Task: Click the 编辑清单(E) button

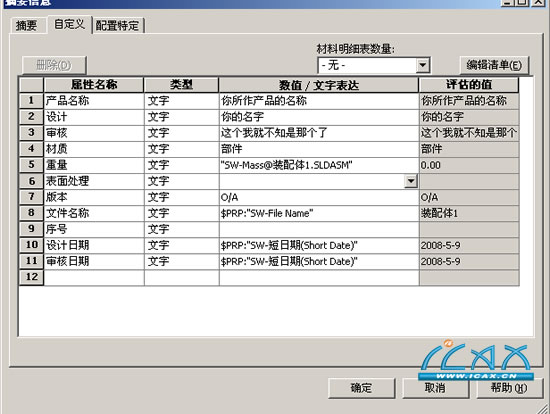Action: click(494, 65)
